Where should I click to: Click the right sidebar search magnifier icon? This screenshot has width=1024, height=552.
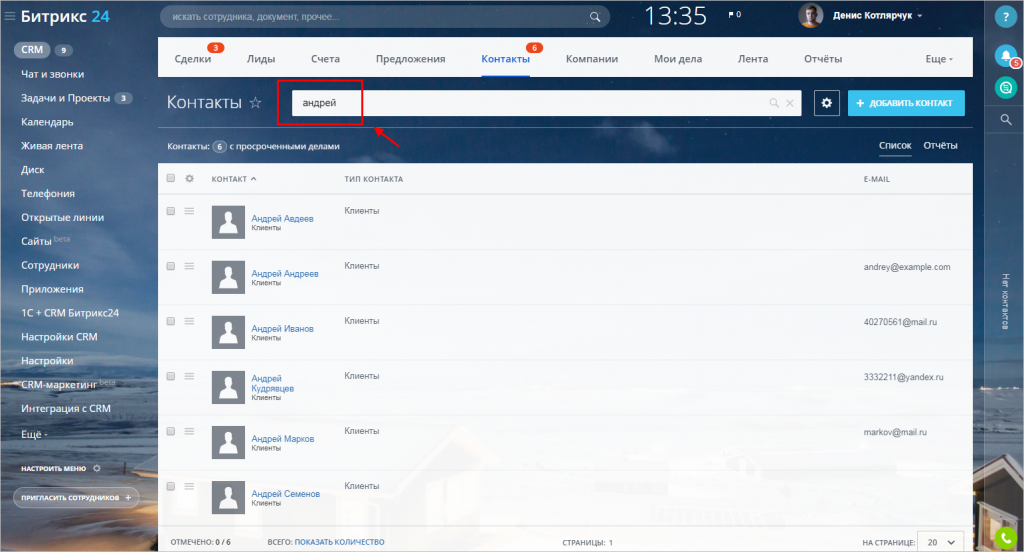pyautogui.click(x=1006, y=120)
